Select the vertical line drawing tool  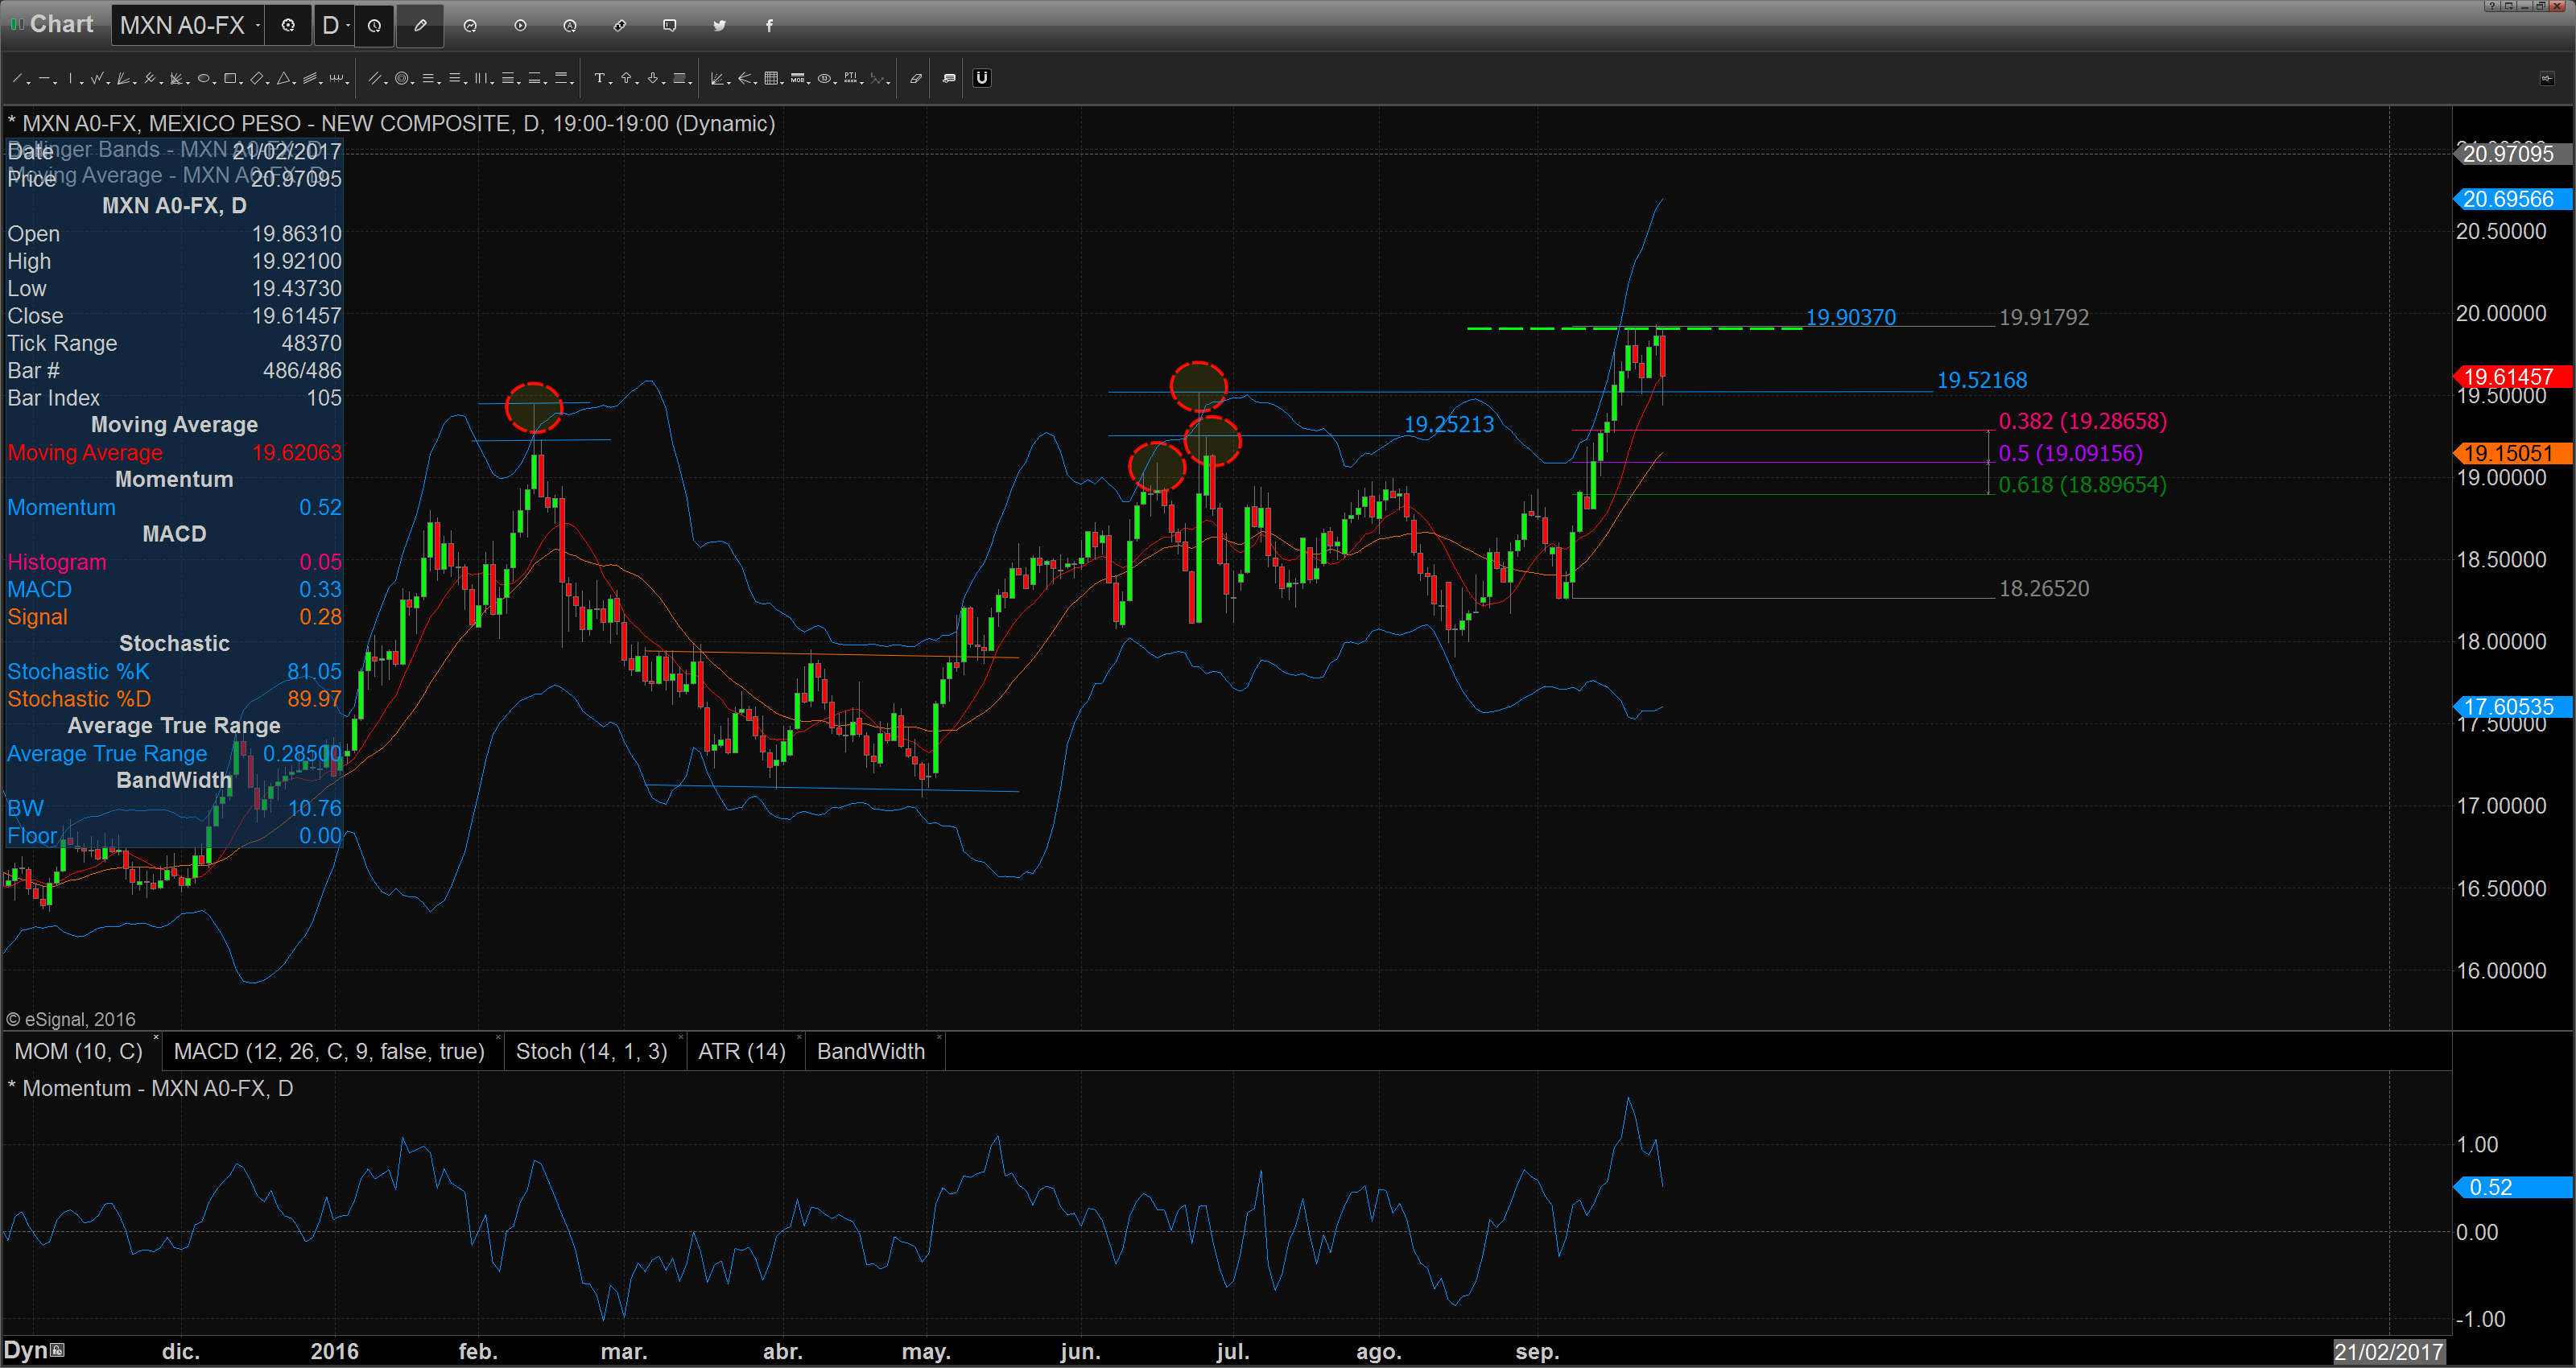70,78
